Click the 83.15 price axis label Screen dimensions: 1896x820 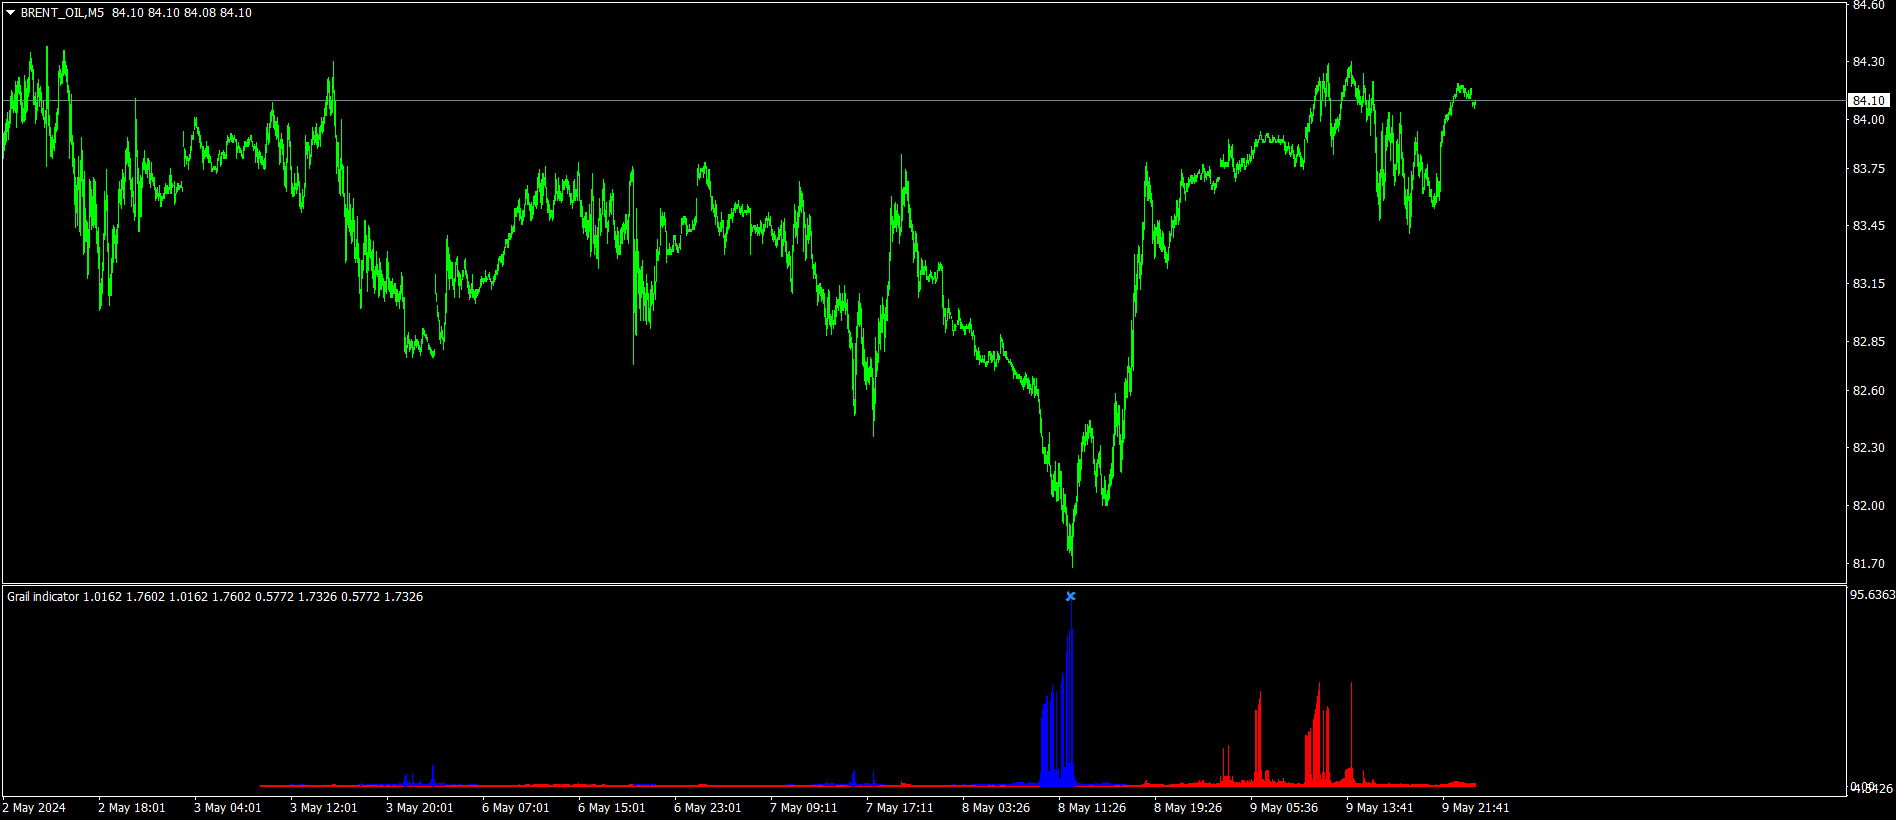1868,284
